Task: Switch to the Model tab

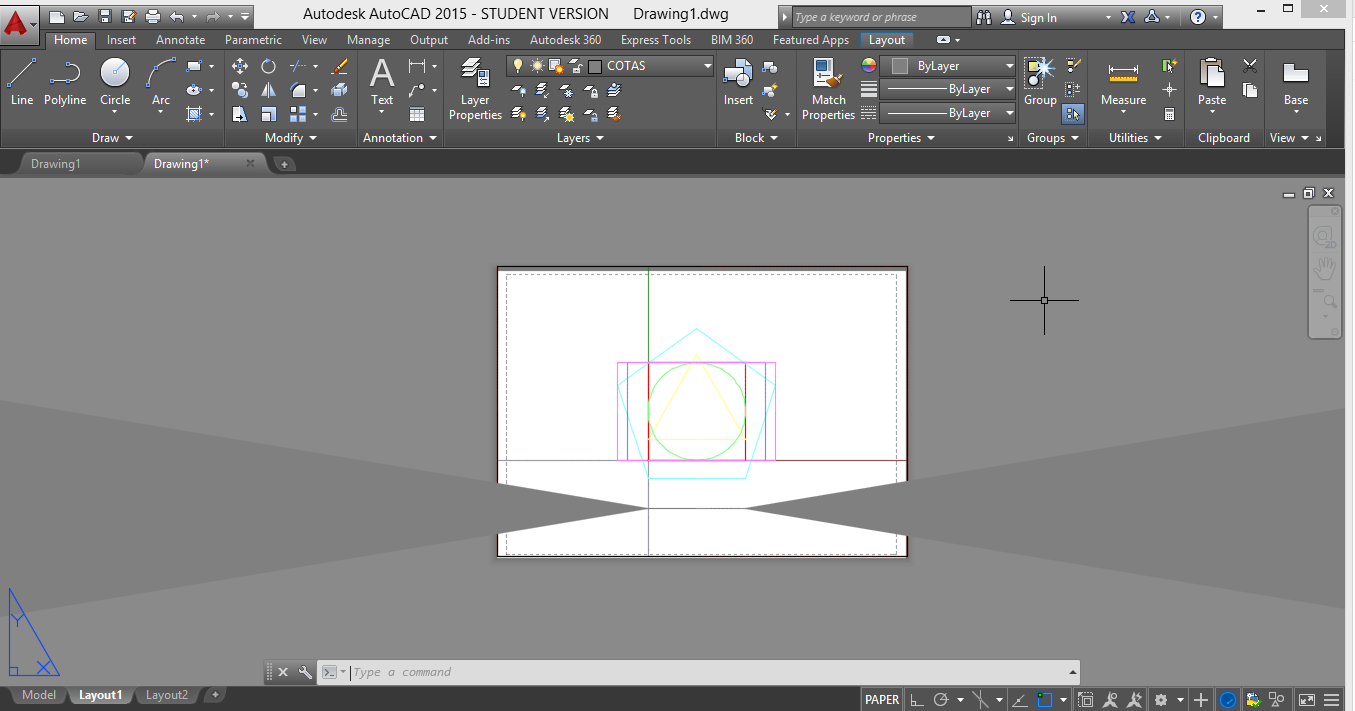Action: (x=39, y=695)
